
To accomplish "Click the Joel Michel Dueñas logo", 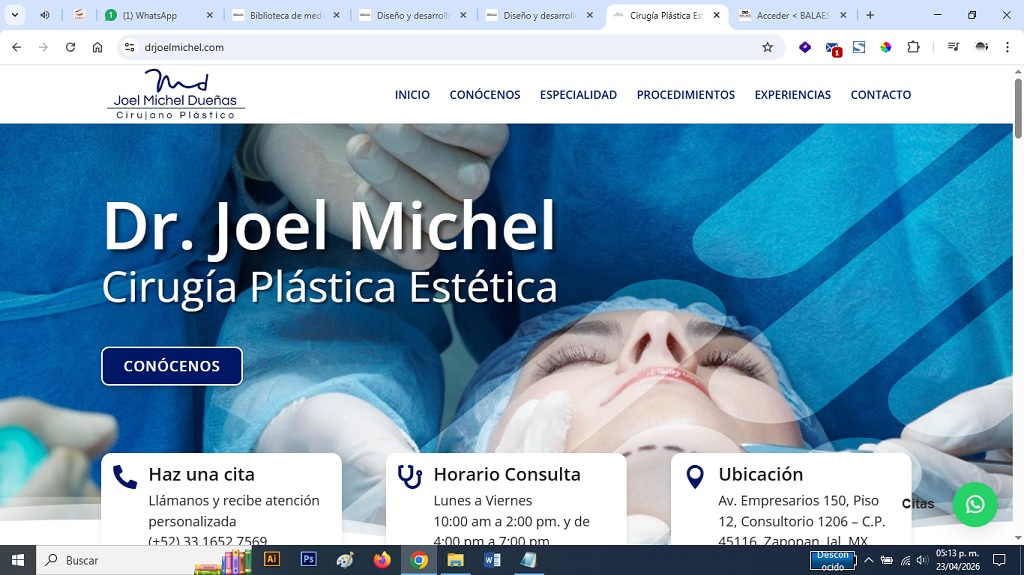I will click(176, 95).
